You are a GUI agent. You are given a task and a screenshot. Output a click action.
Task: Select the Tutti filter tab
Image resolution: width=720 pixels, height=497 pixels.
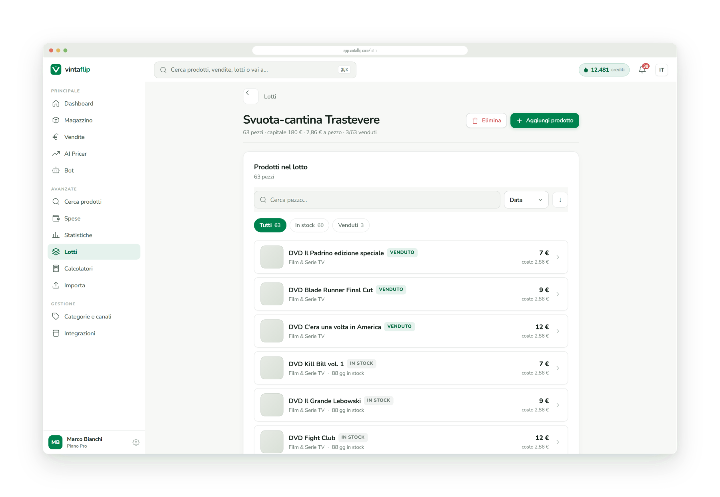pos(270,225)
